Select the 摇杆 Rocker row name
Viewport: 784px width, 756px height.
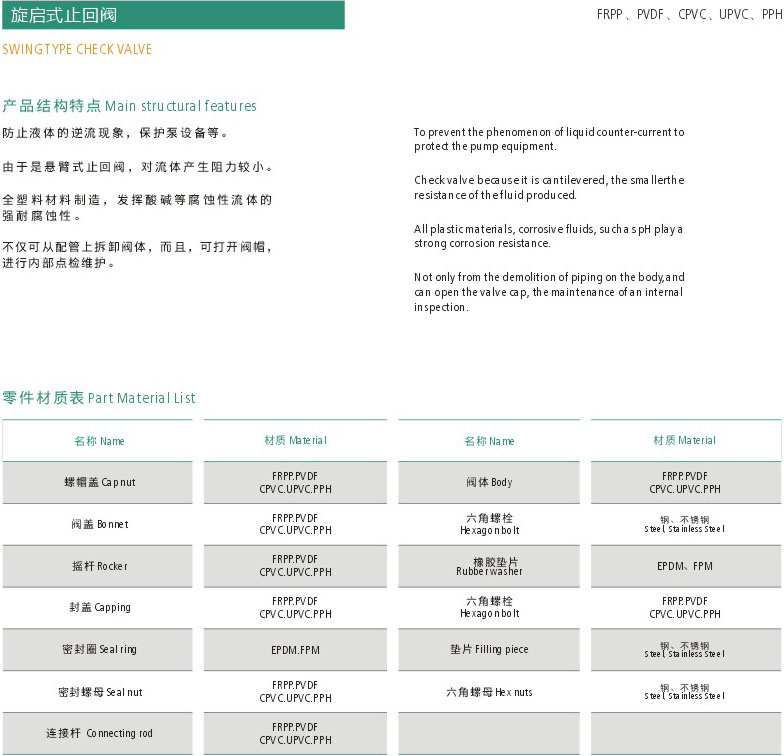click(99, 566)
